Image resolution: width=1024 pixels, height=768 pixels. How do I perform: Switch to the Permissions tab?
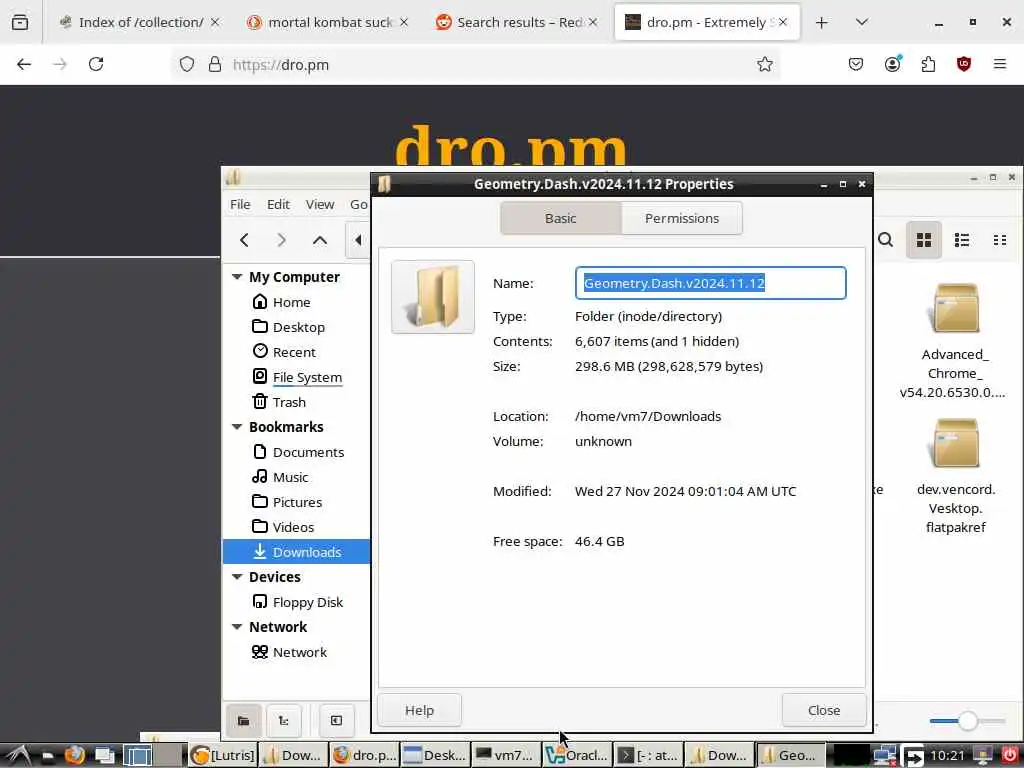coord(681,218)
